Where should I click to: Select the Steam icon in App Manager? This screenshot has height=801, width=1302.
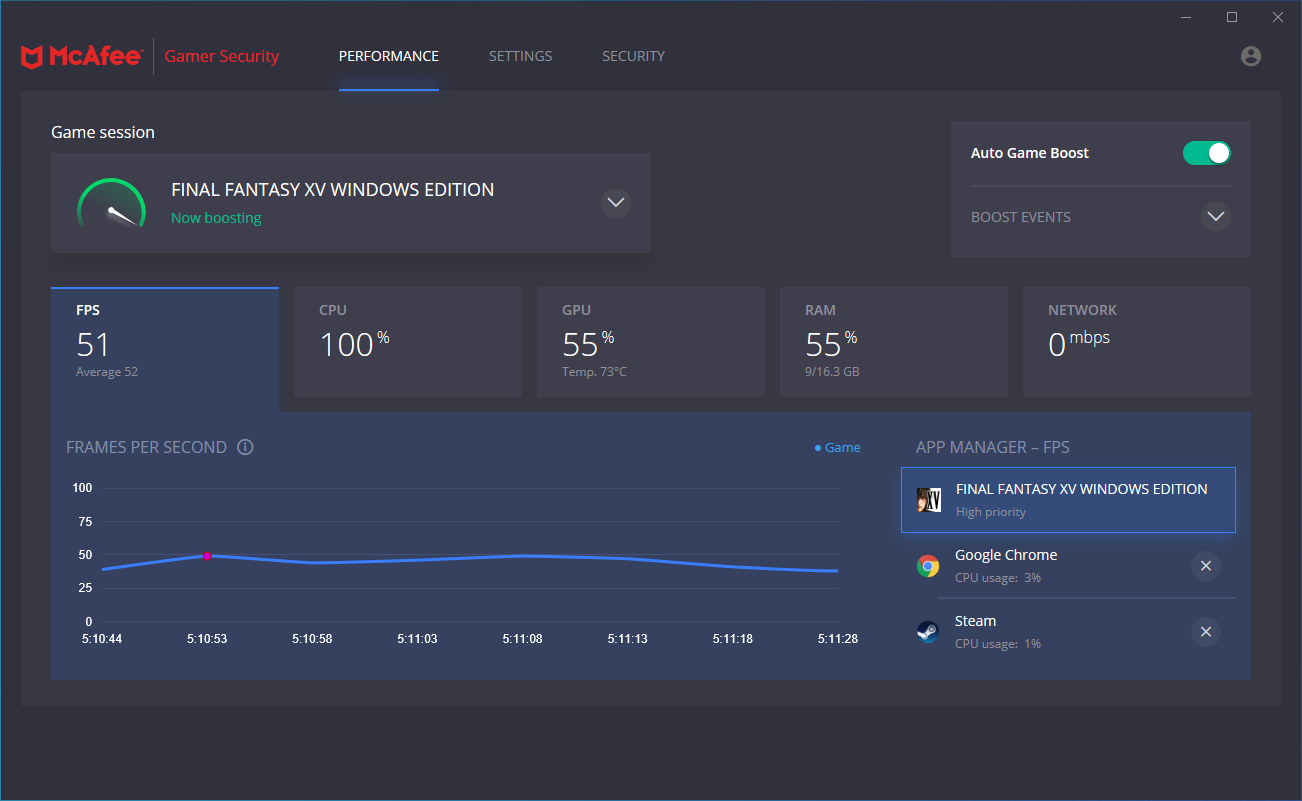coord(928,631)
